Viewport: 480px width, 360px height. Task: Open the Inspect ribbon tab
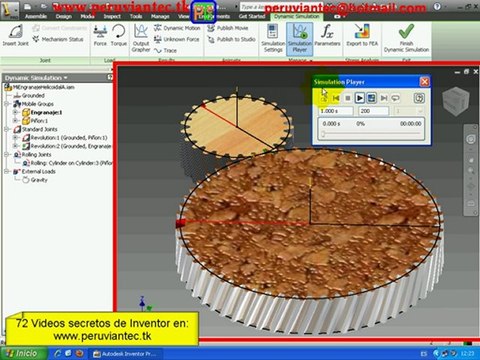click(x=112, y=16)
